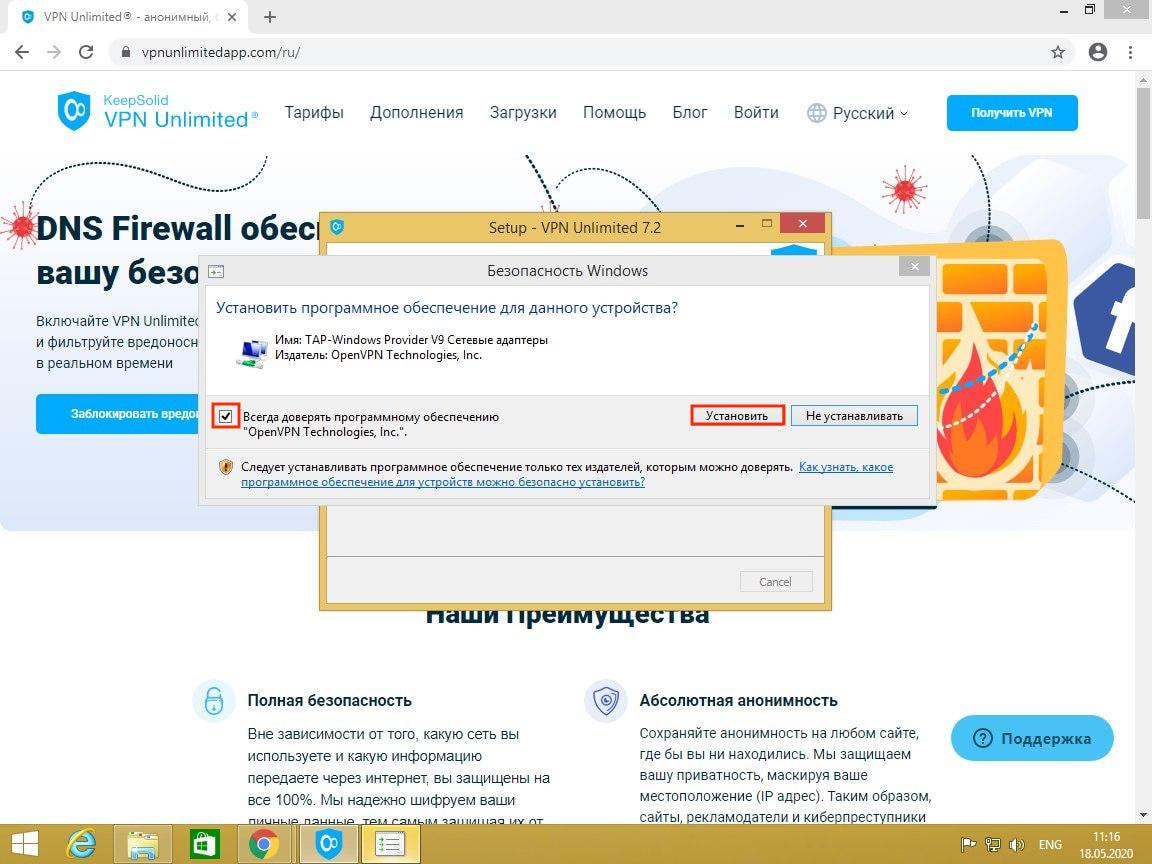Go to the Загрузки page
Image resolution: width=1152 pixels, height=864 pixels.
coord(523,113)
